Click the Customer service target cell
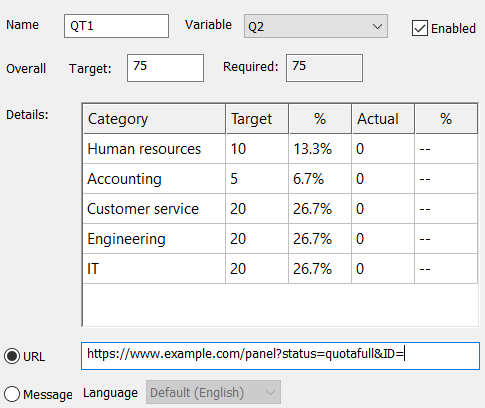 (257, 209)
